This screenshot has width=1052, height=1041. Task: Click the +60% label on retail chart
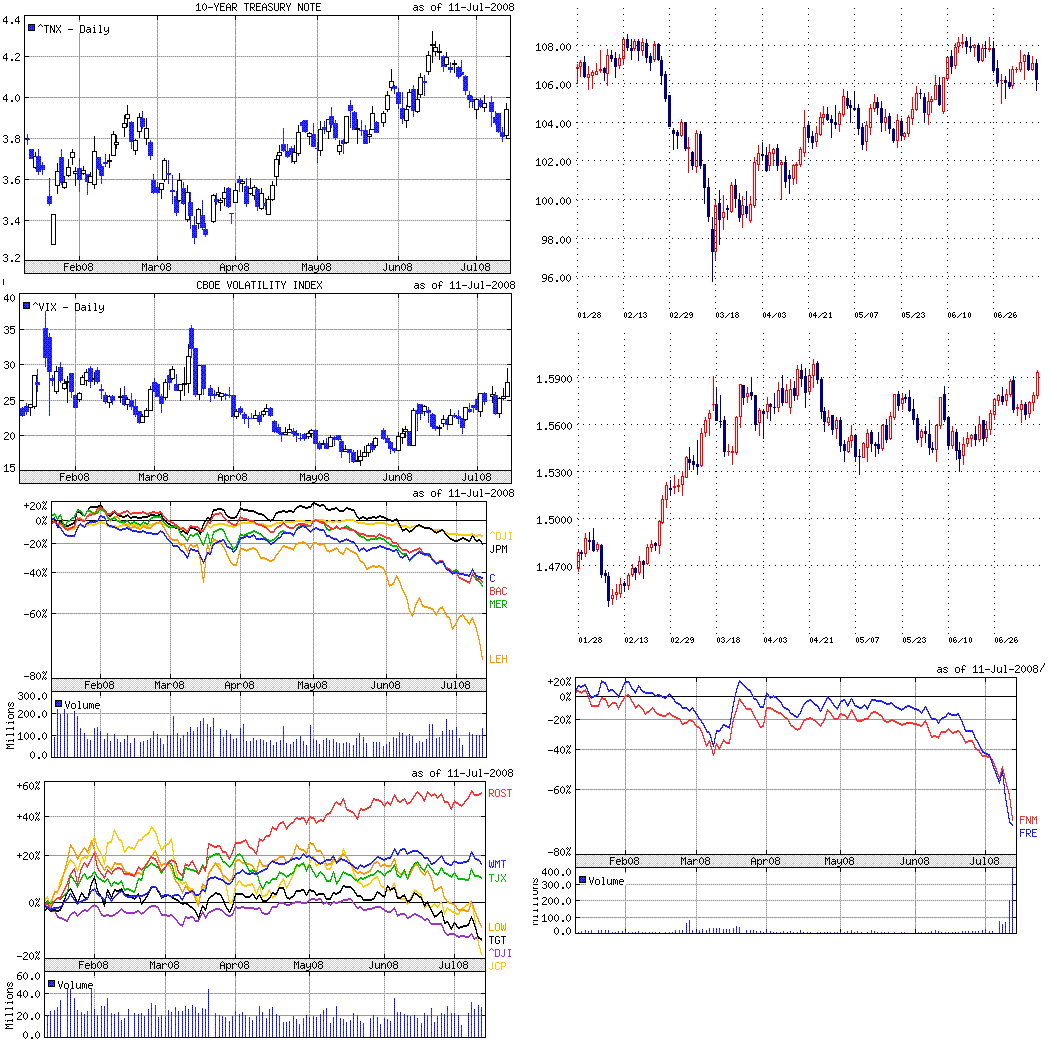(28, 785)
